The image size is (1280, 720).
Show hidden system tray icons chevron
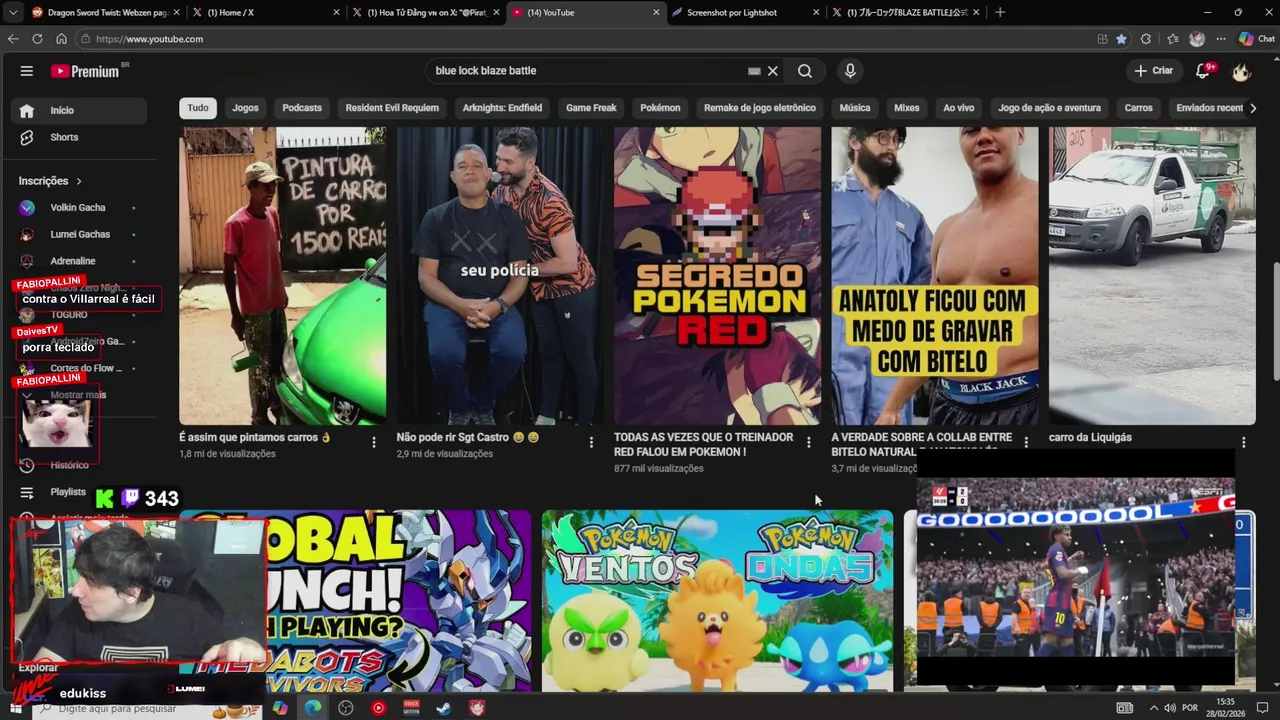point(1153,708)
